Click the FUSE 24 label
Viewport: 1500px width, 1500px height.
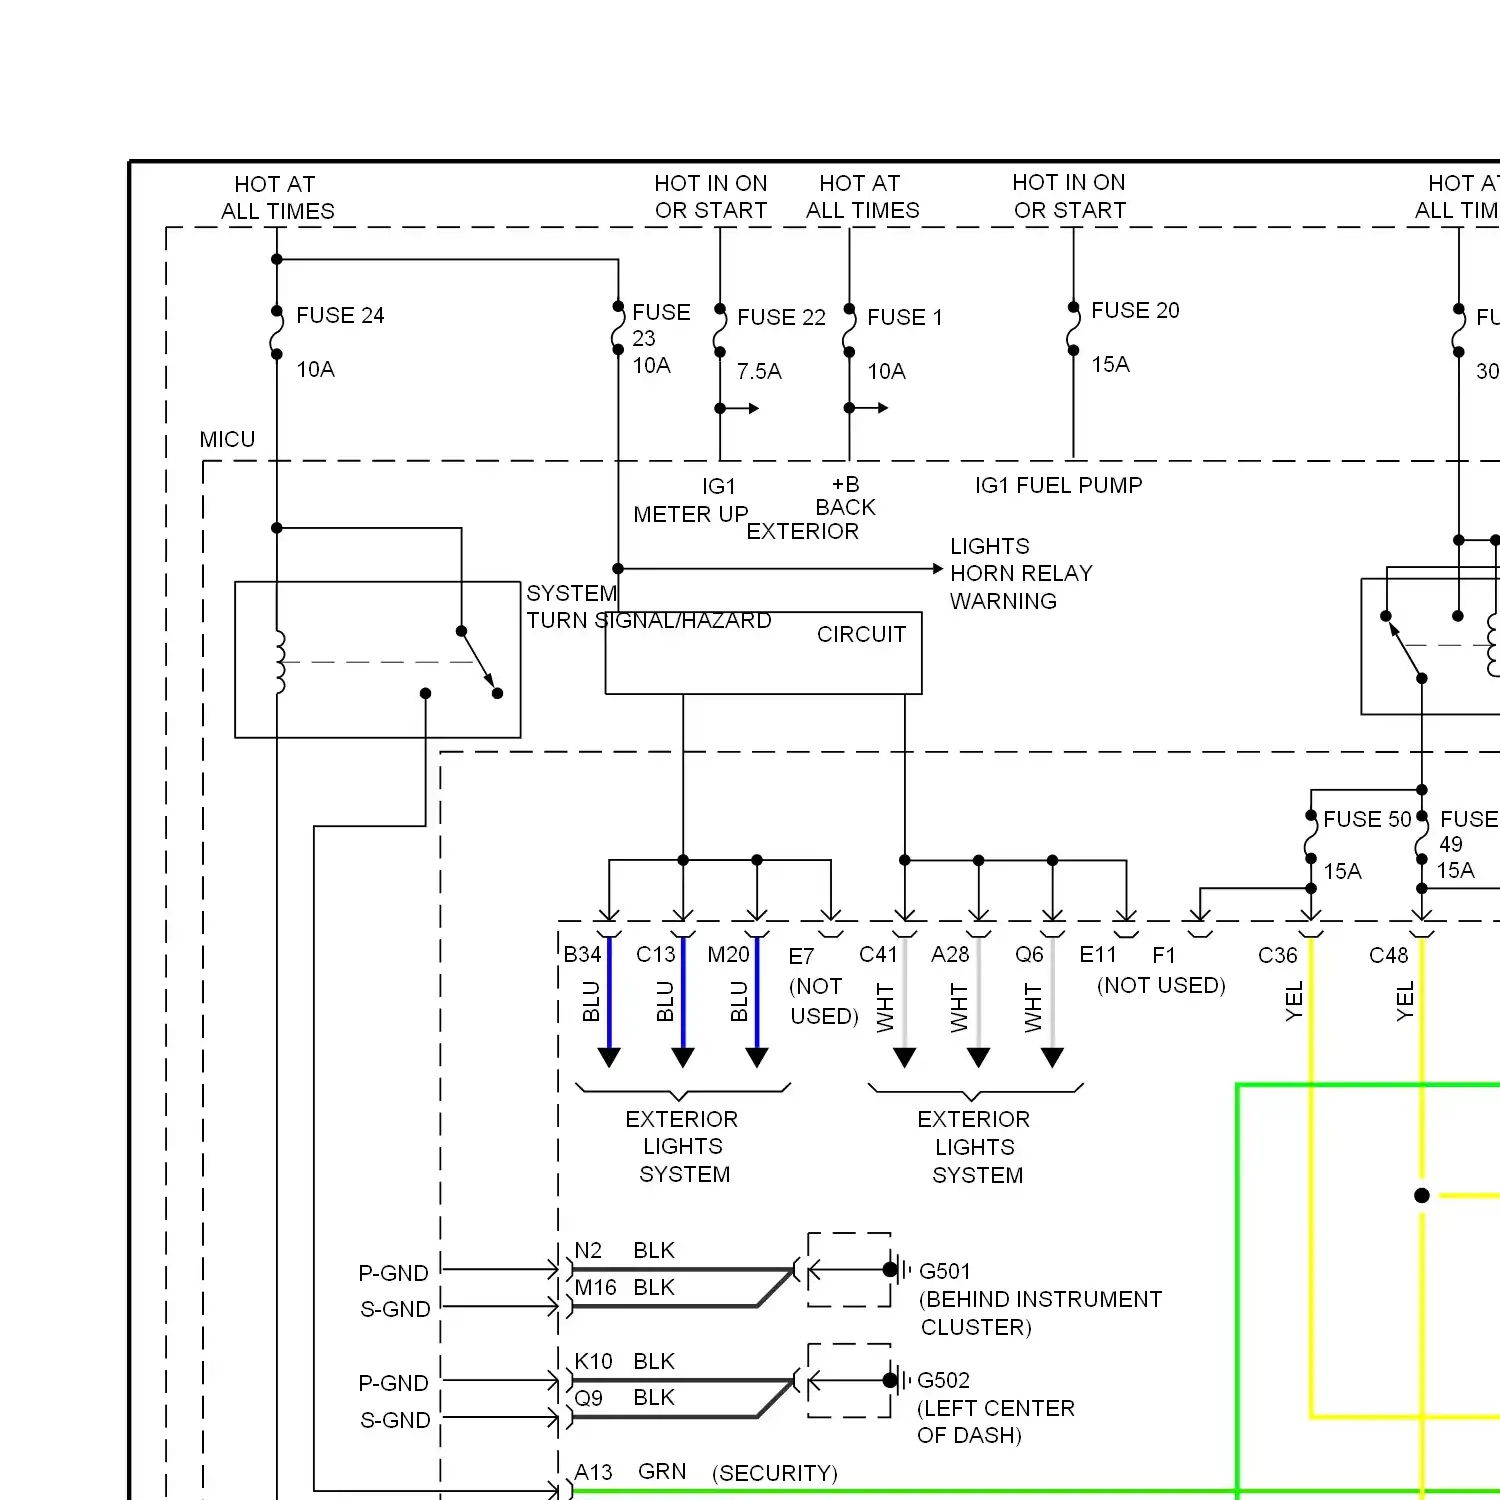[x=340, y=315]
